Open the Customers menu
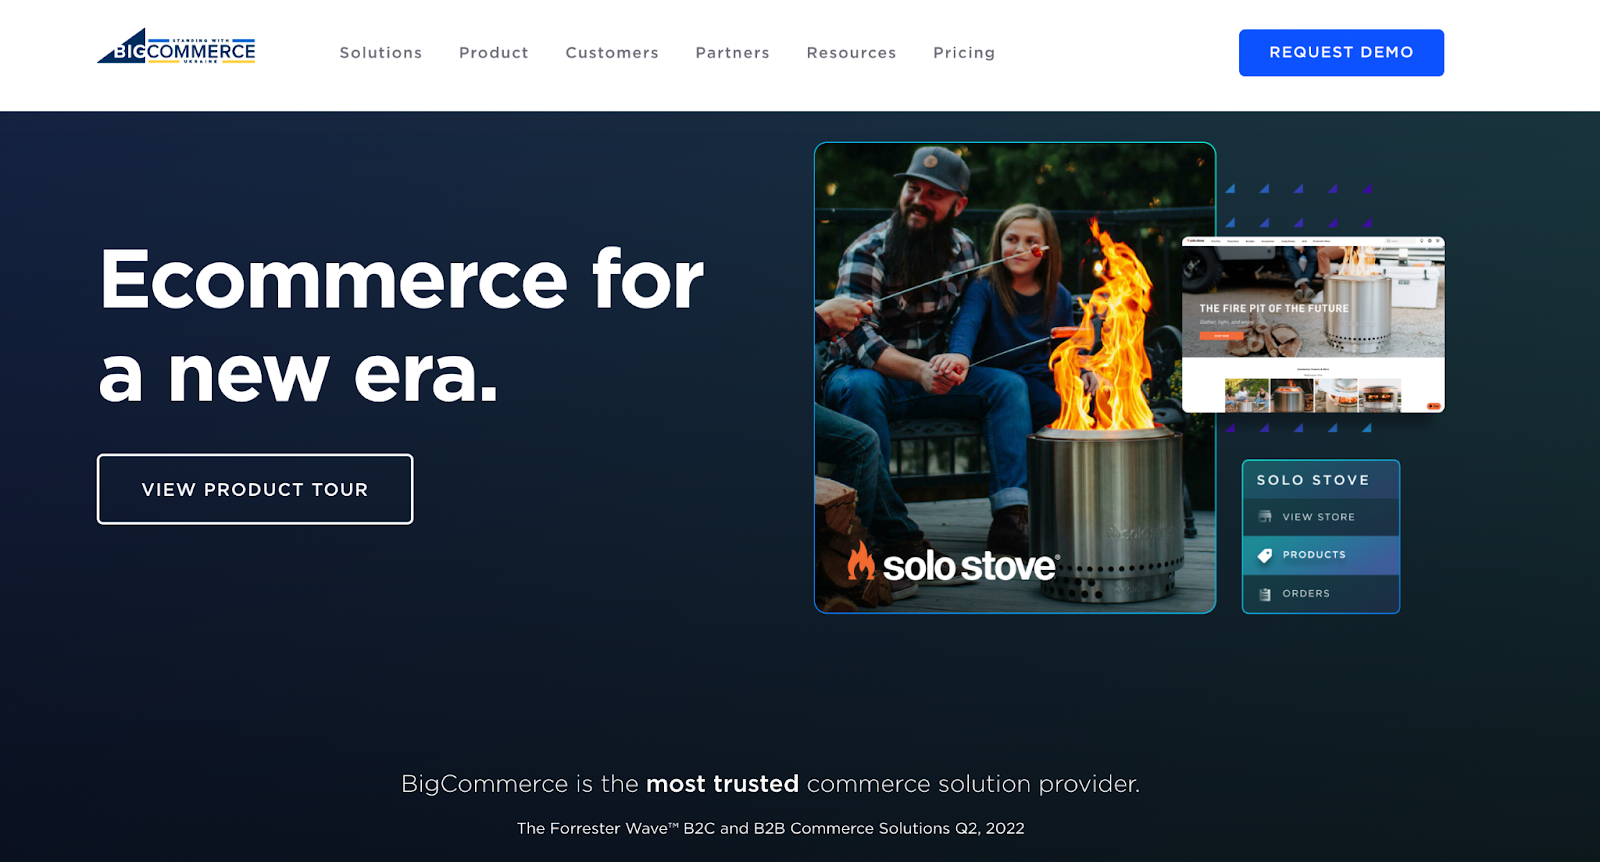The height and width of the screenshot is (862, 1600). pos(612,53)
